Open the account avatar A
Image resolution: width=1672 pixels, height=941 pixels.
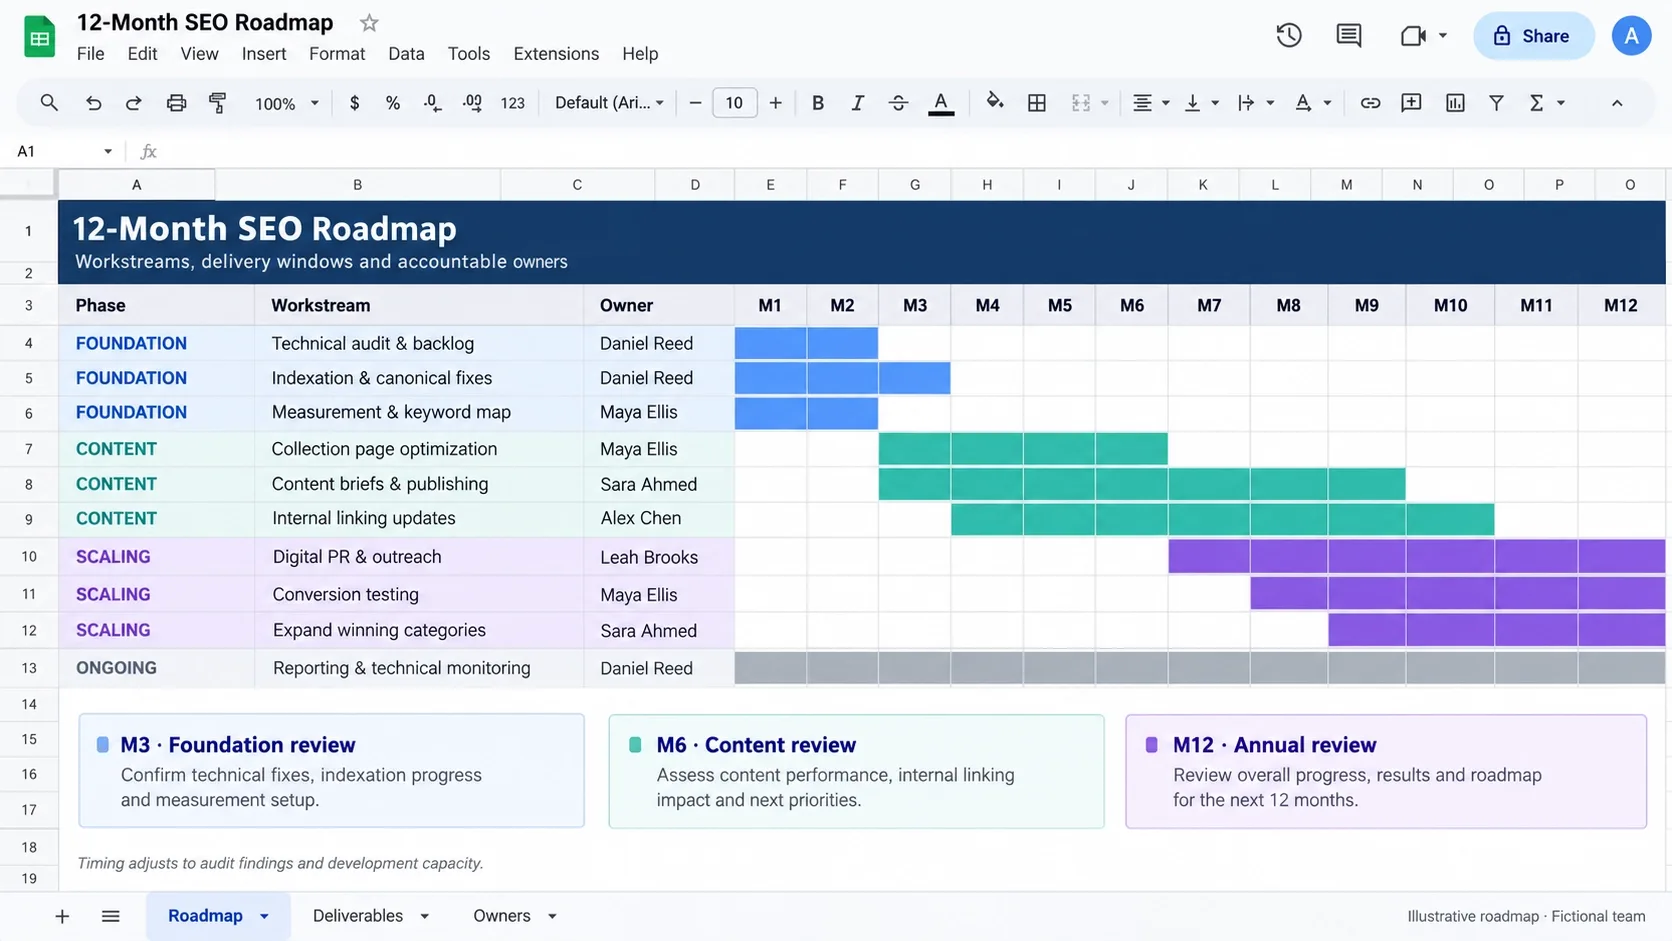pyautogui.click(x=1631, y=36)
